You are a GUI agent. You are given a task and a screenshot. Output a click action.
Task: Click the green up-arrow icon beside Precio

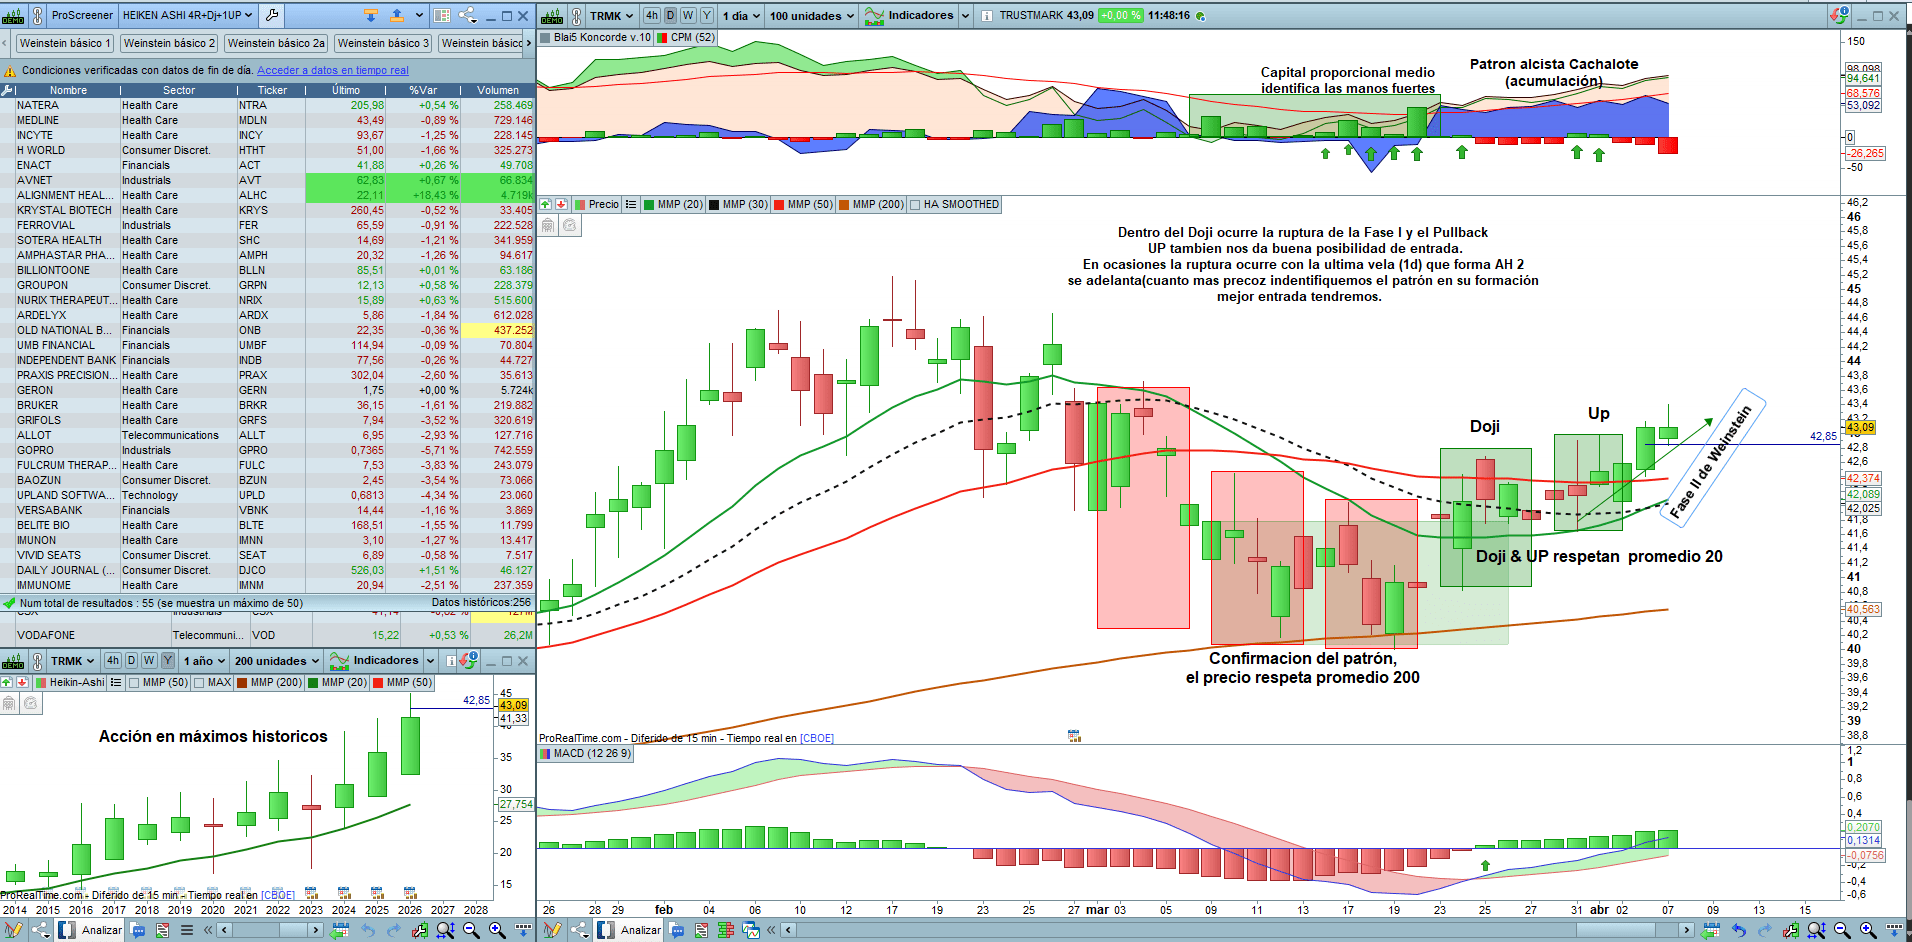(546, 204)
